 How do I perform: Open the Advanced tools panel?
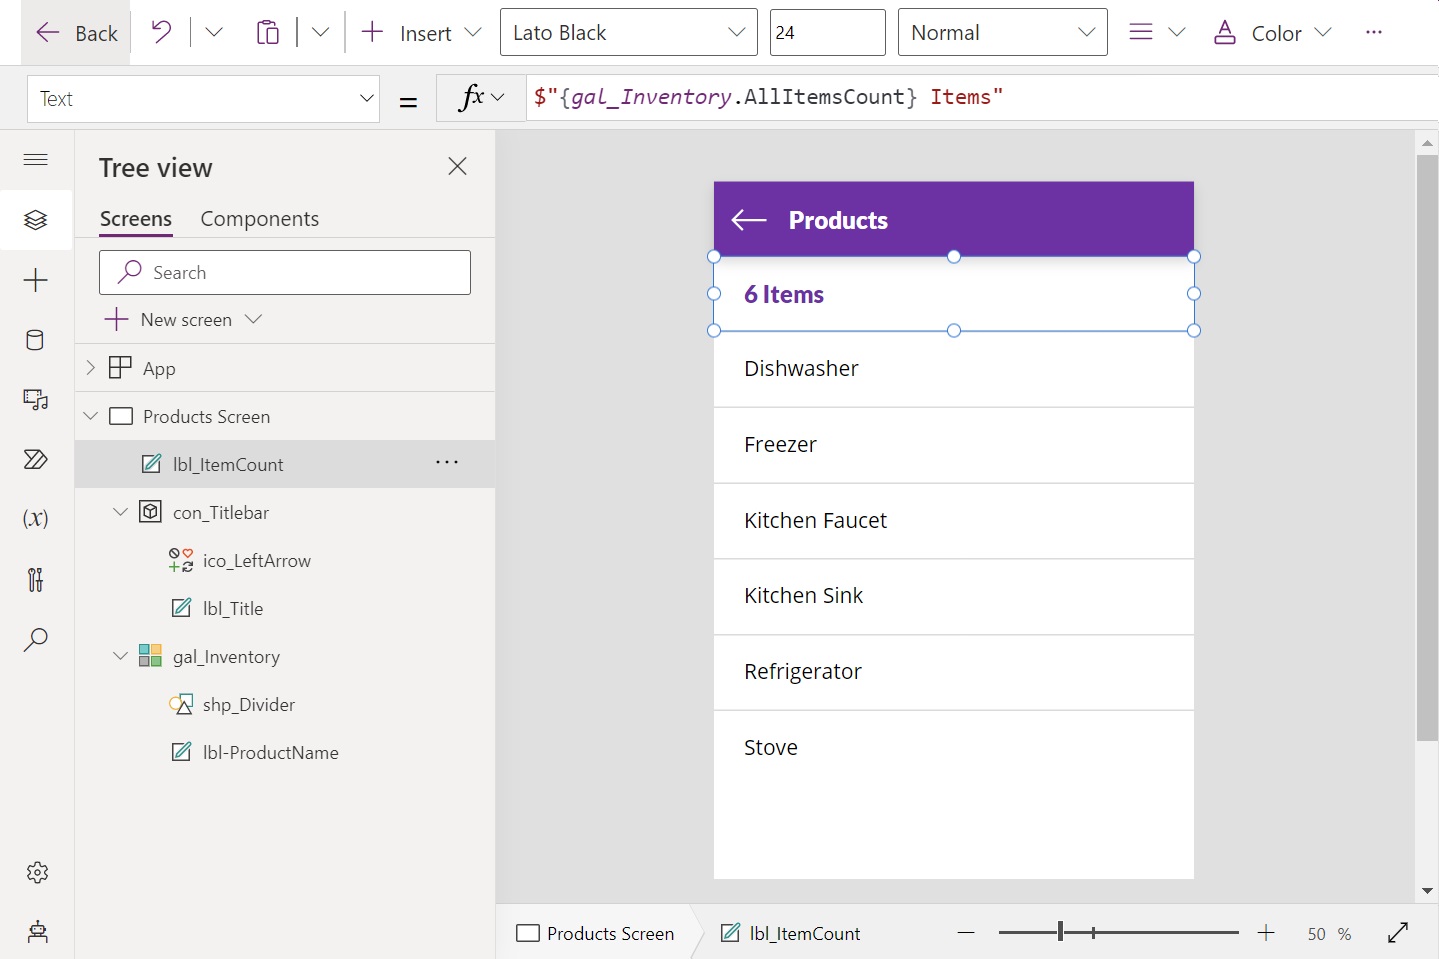36,580
